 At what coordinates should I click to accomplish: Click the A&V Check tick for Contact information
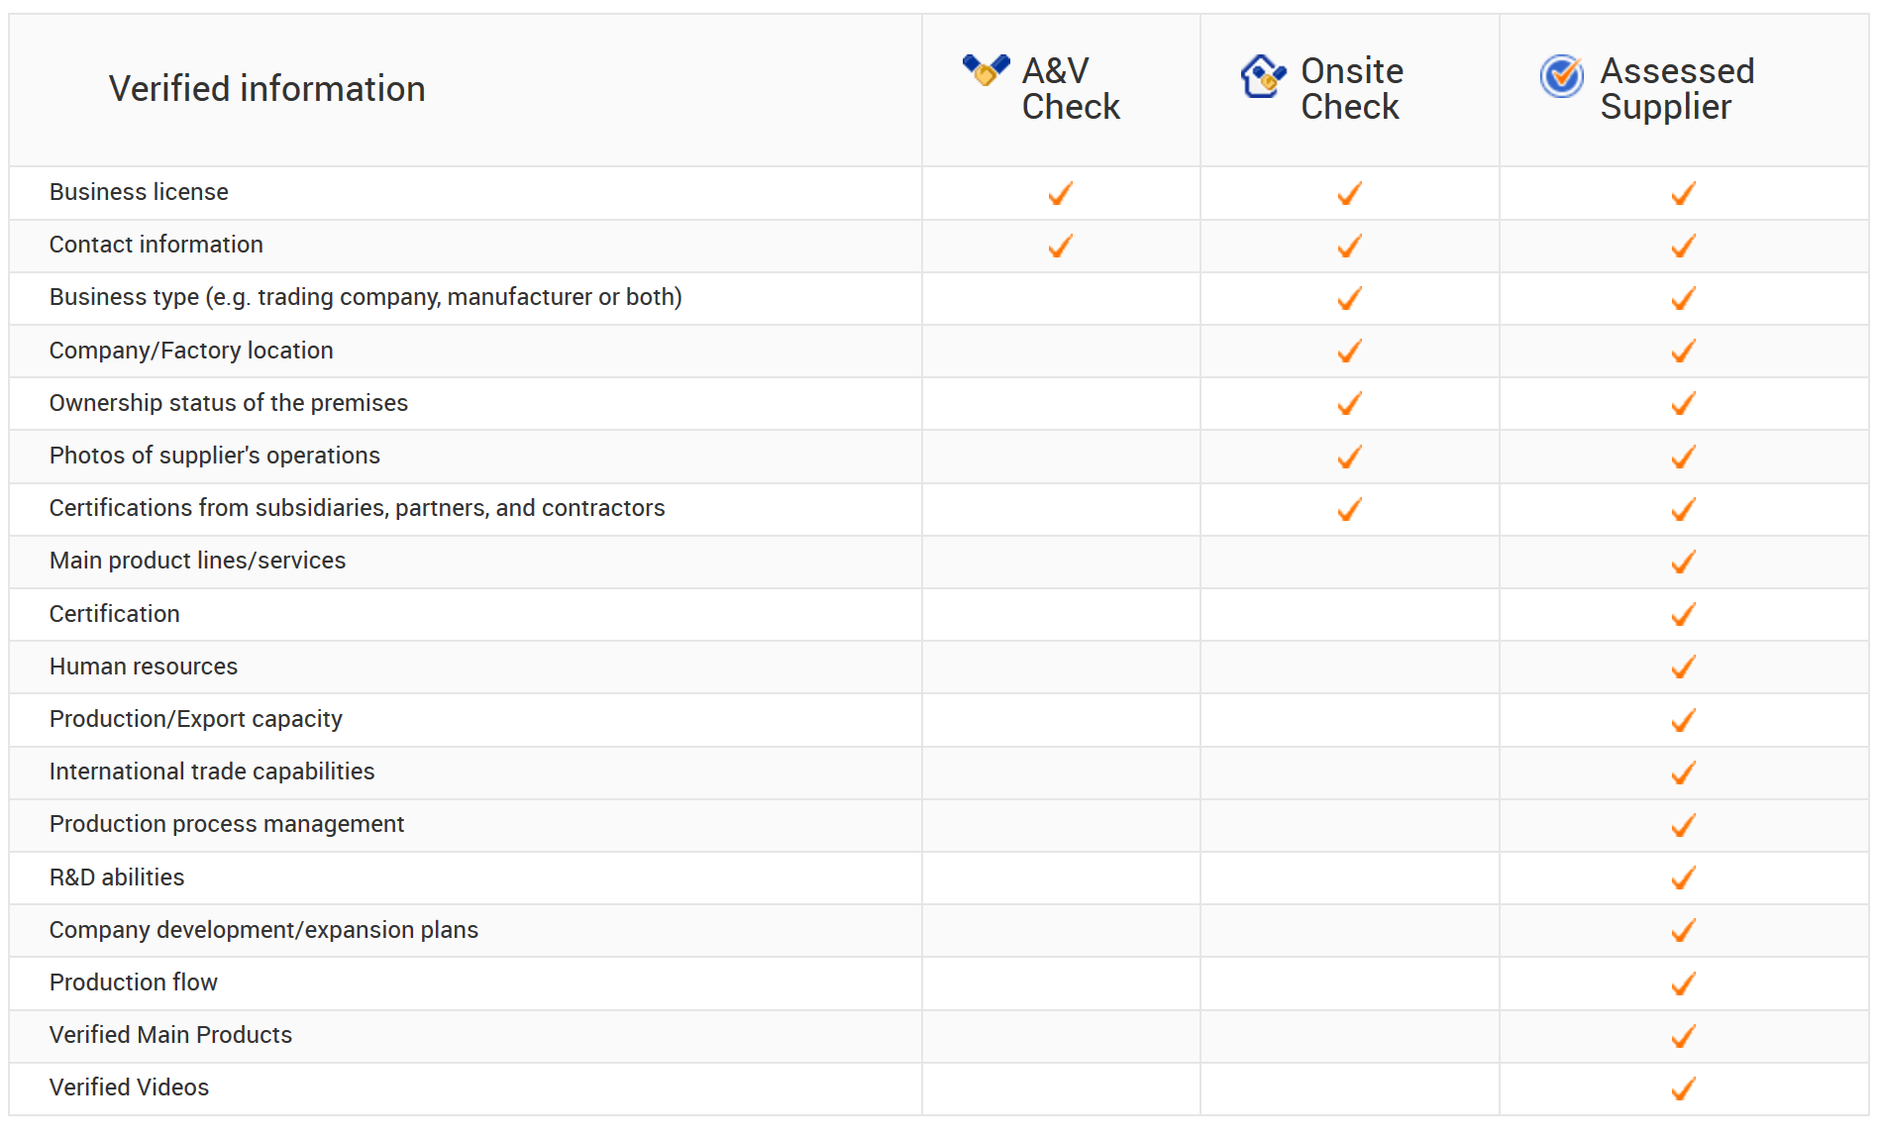[1060, 246]
